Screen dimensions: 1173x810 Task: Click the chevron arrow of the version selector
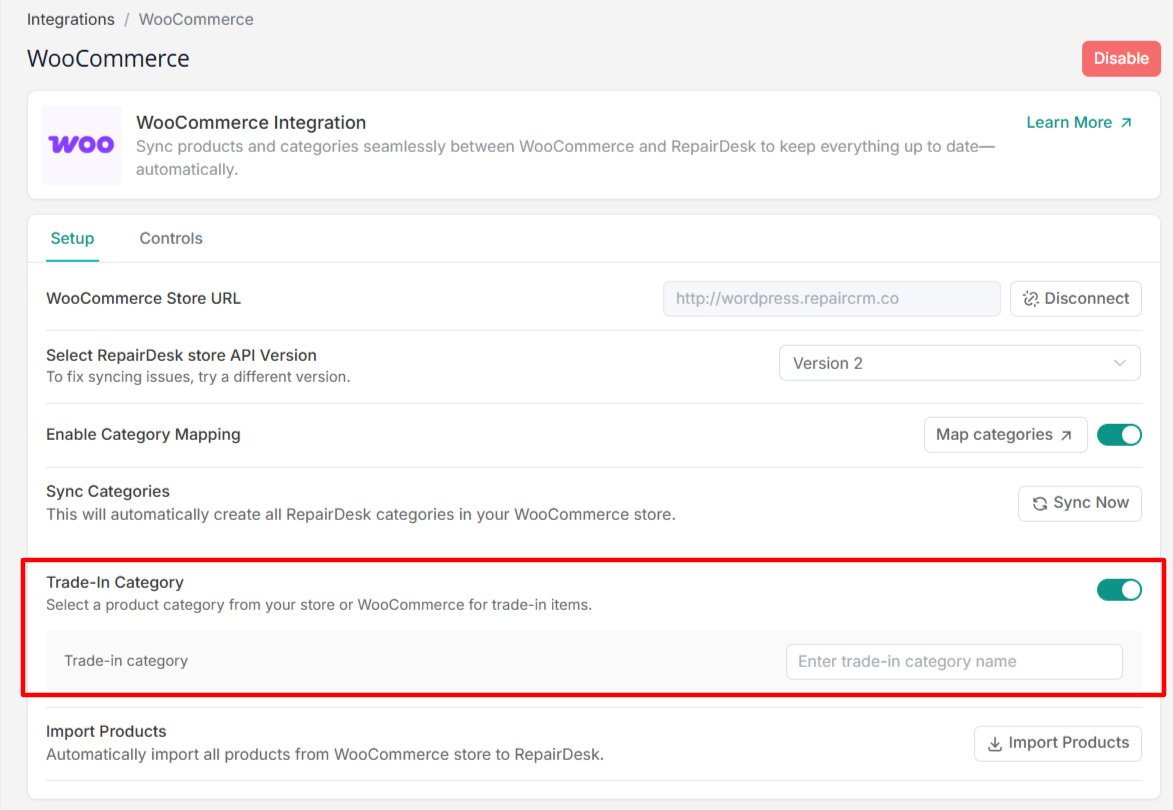(1120, 363)
